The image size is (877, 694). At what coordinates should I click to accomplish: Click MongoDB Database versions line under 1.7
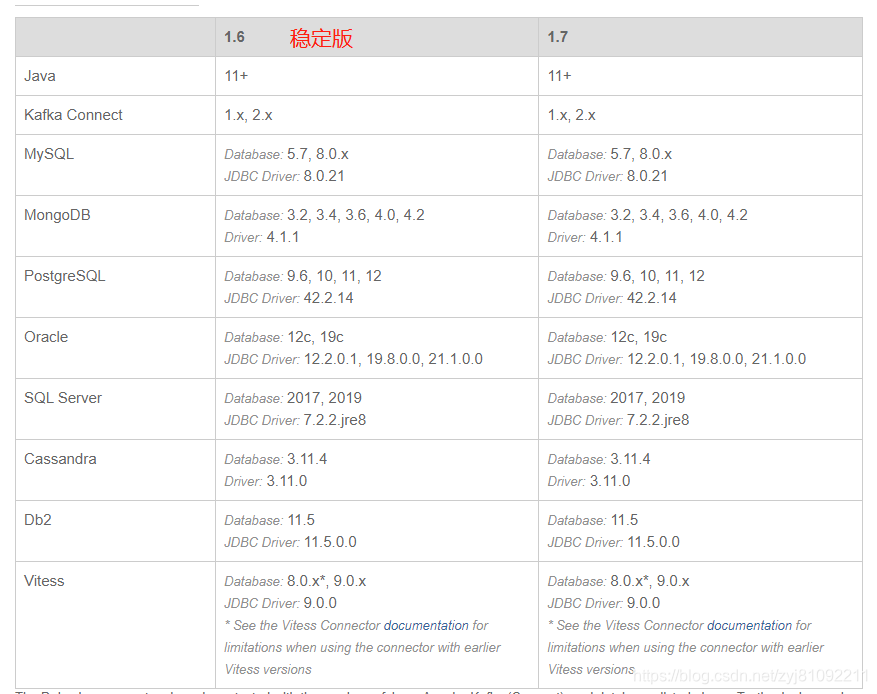pos(648,215)
